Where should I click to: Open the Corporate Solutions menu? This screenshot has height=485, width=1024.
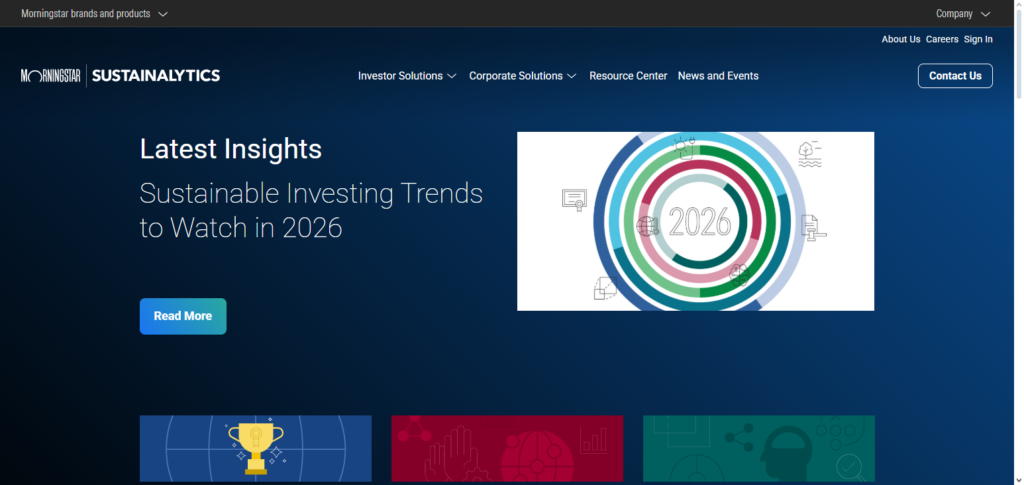pos(522,76)
